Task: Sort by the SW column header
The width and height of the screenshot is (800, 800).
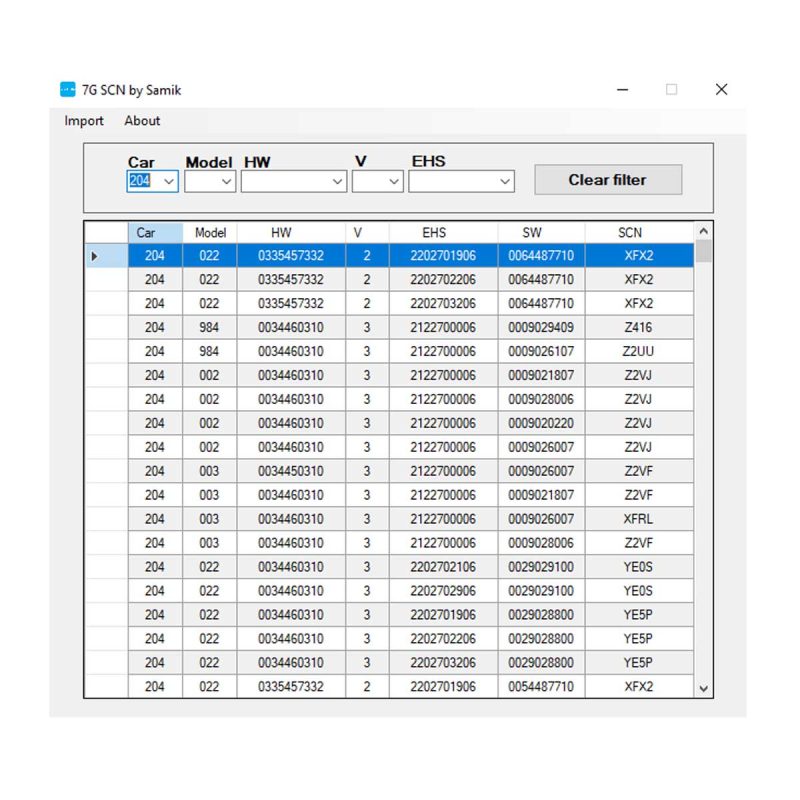Action: click(532, 232)
